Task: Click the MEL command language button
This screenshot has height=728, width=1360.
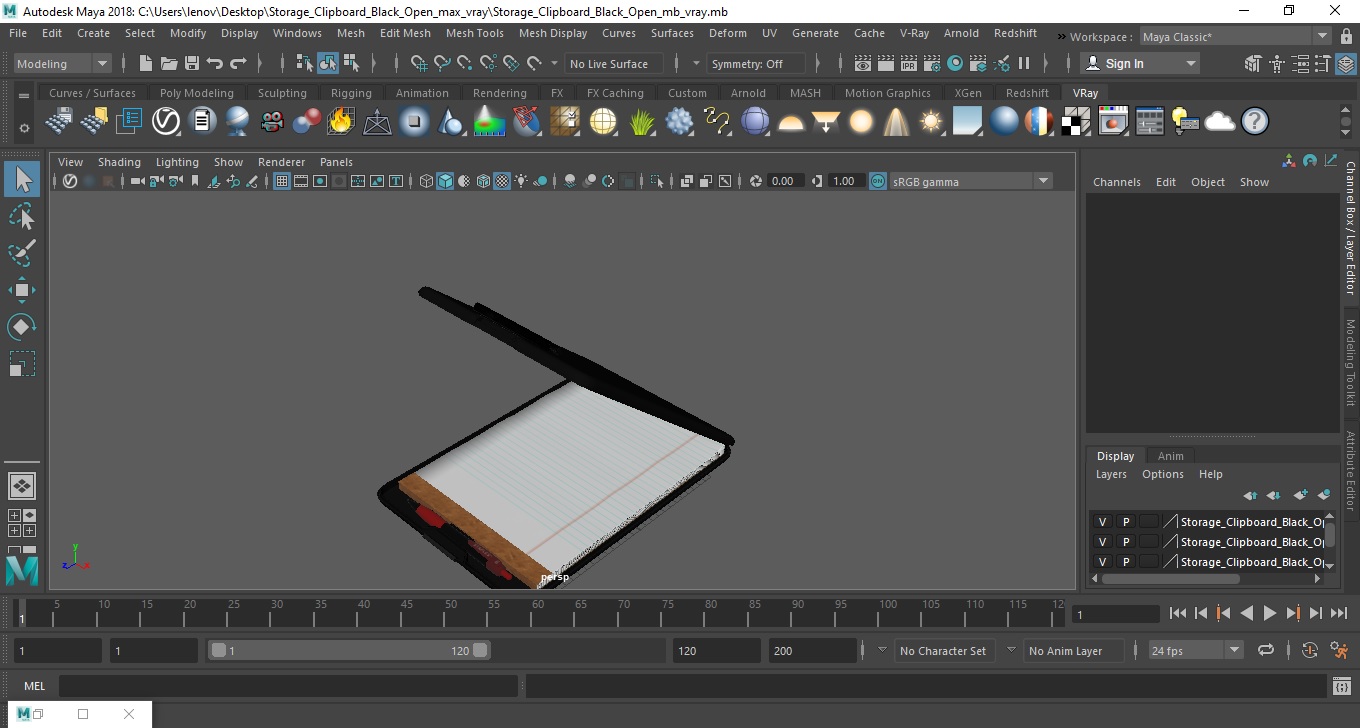Action: click(35, 686)
